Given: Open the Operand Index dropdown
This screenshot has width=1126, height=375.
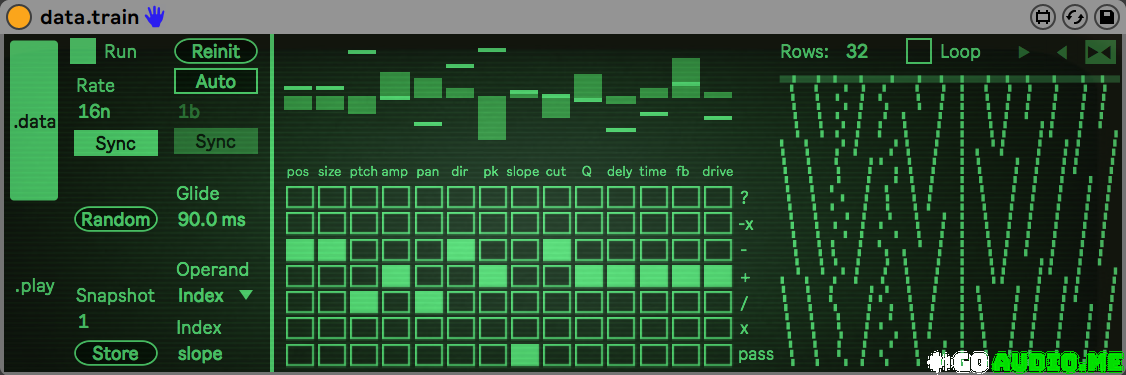Looking at the screenshot, I should point(215,295).
